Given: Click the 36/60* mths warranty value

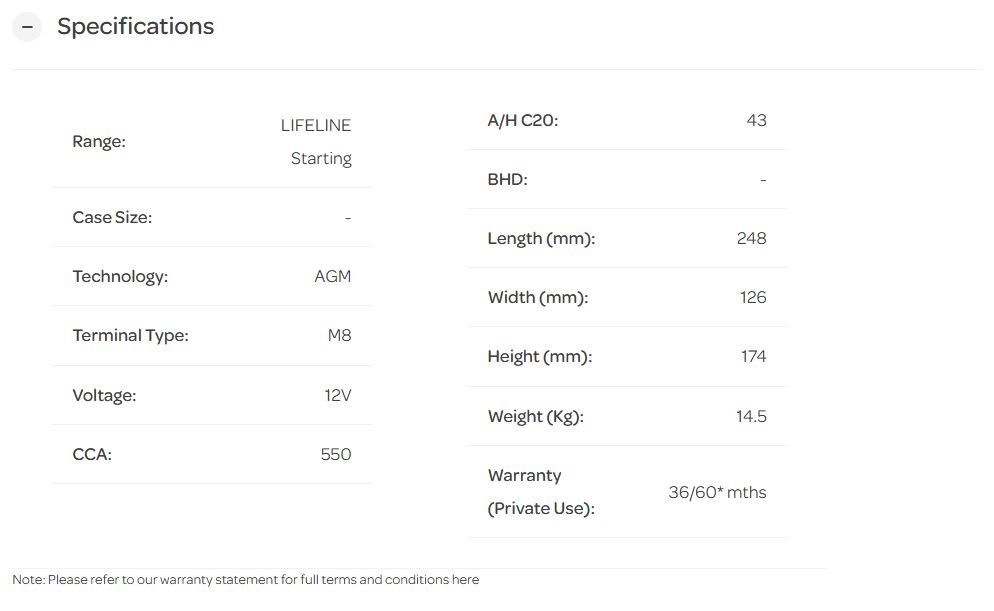Looking at the screenshot, I should click(x=717, y=493).
